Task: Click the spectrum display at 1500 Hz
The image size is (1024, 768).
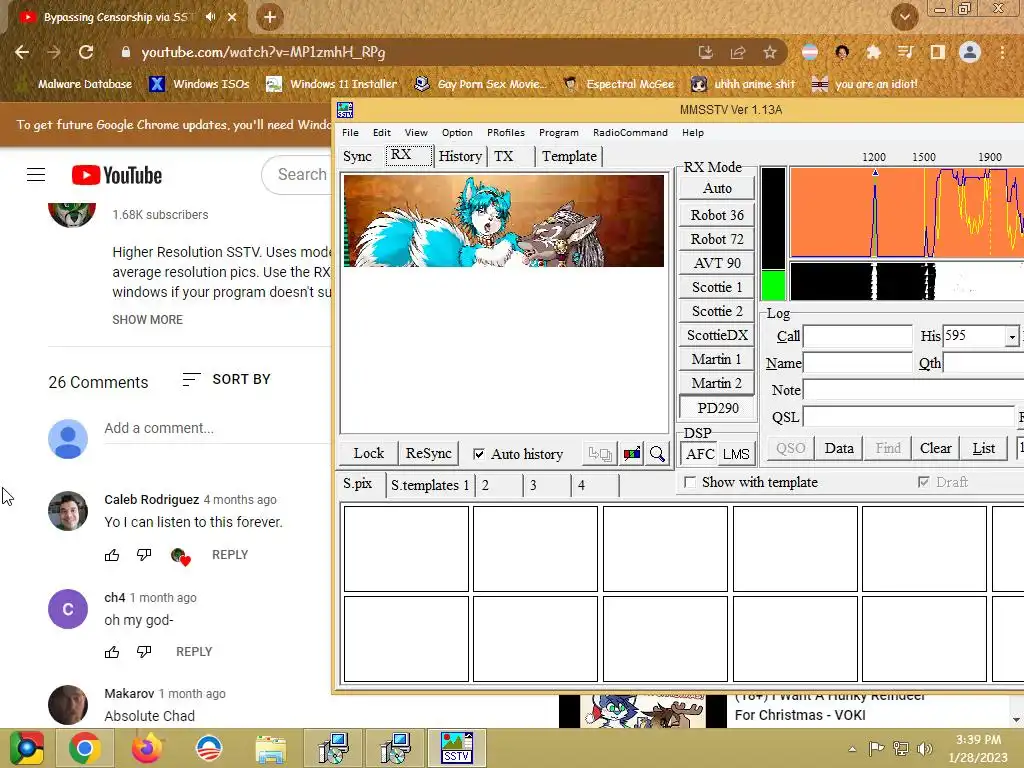Action: coord(924,212)
